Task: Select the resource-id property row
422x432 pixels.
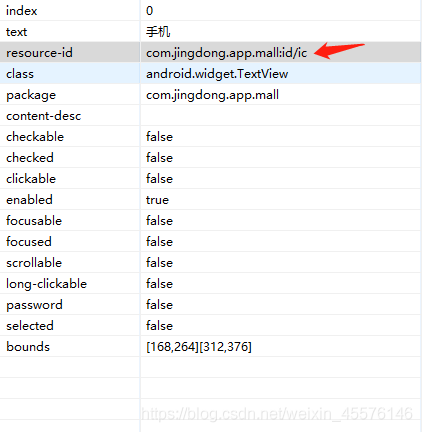Action: (210, 52)
